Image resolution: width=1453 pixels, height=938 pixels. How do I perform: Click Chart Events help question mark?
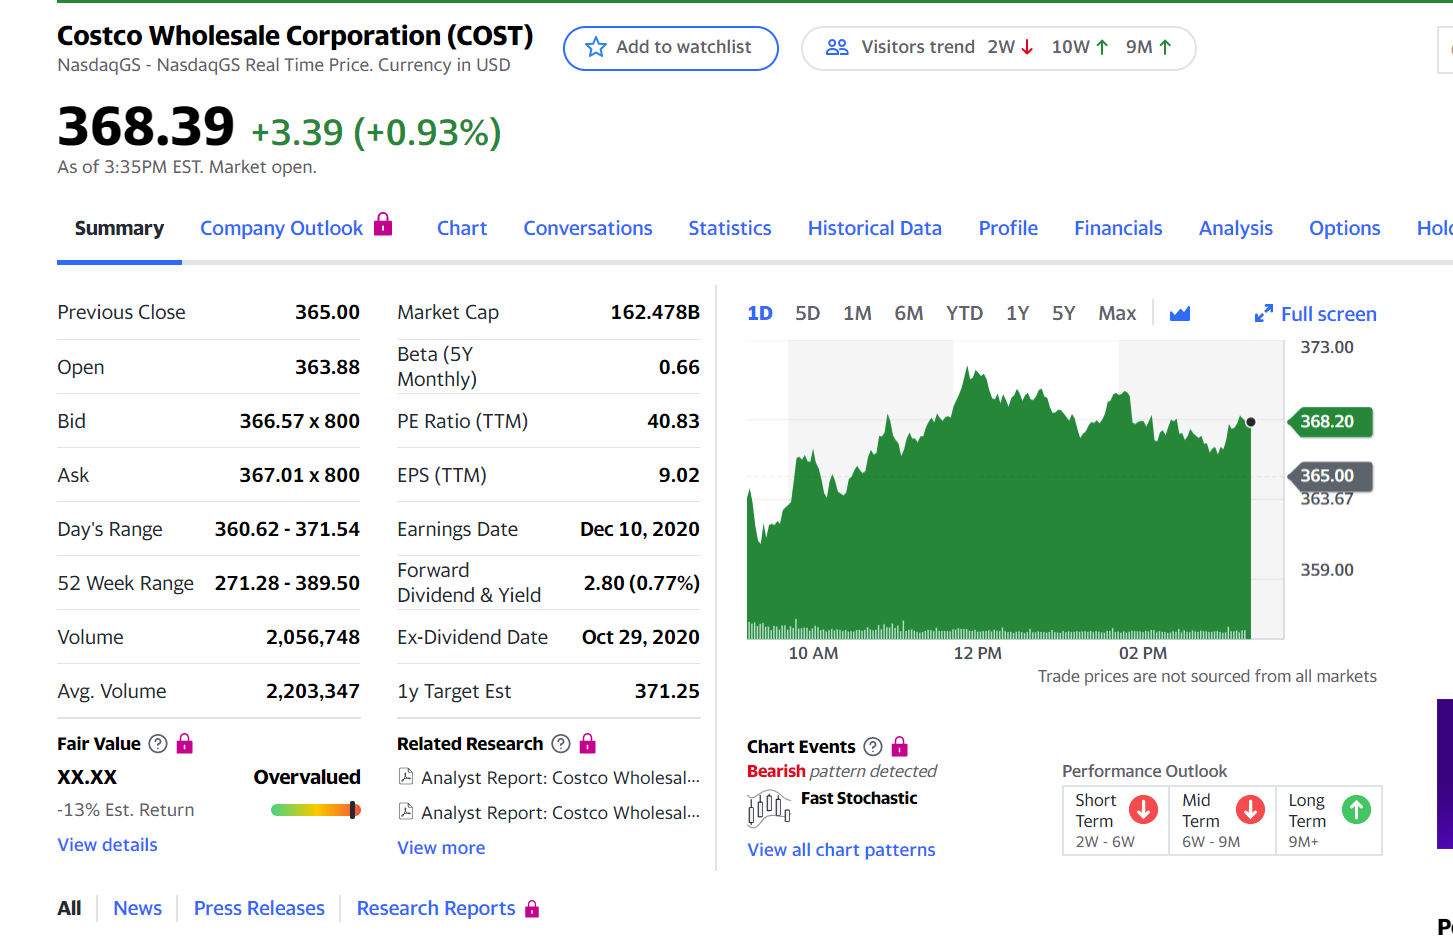click(x=873, y=747)
